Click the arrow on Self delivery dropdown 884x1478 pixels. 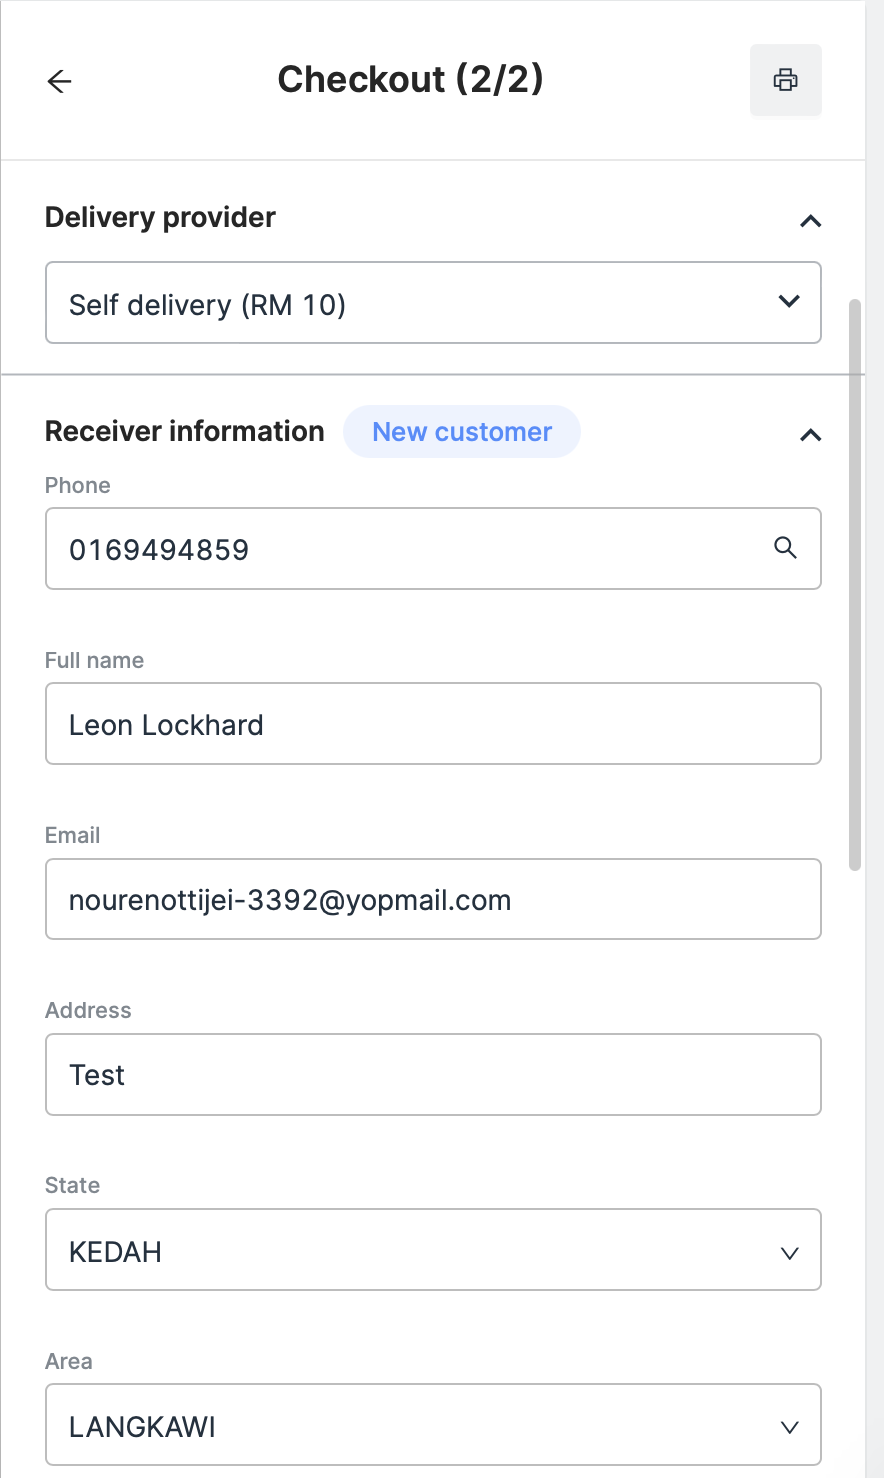pos(789,301)
